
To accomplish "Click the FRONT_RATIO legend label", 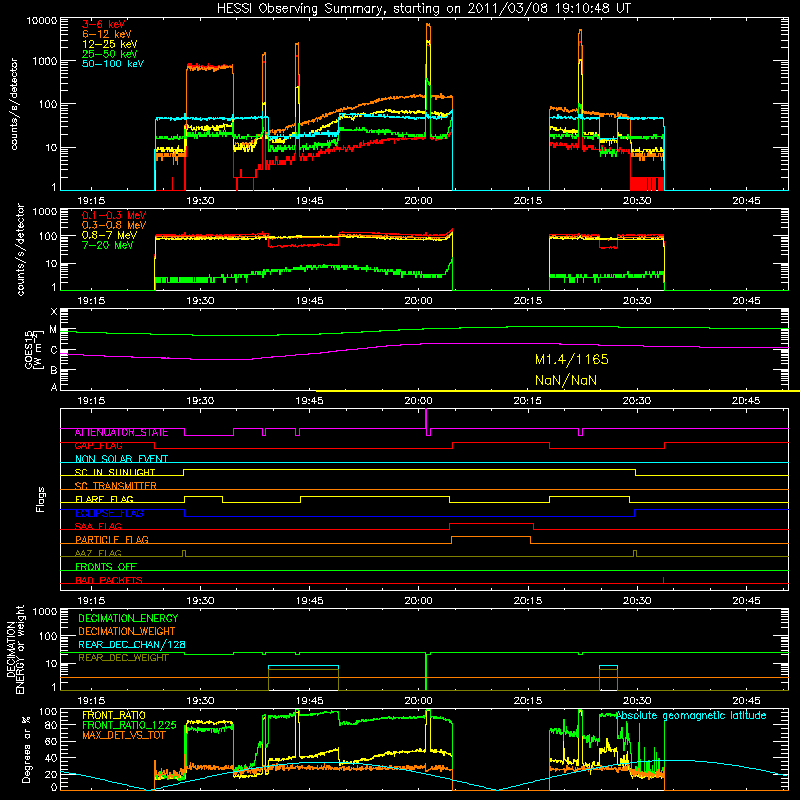I will pos(114,715).
